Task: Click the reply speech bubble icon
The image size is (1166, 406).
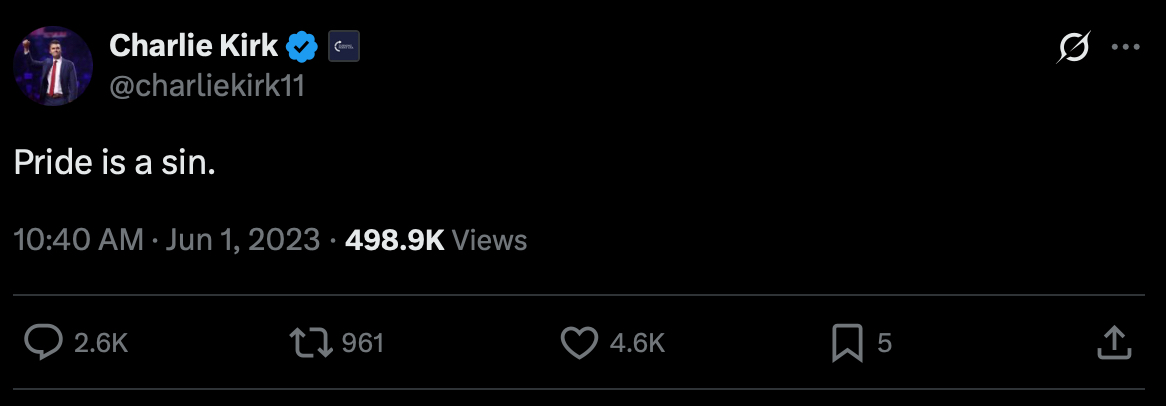Action: (44, 343)
